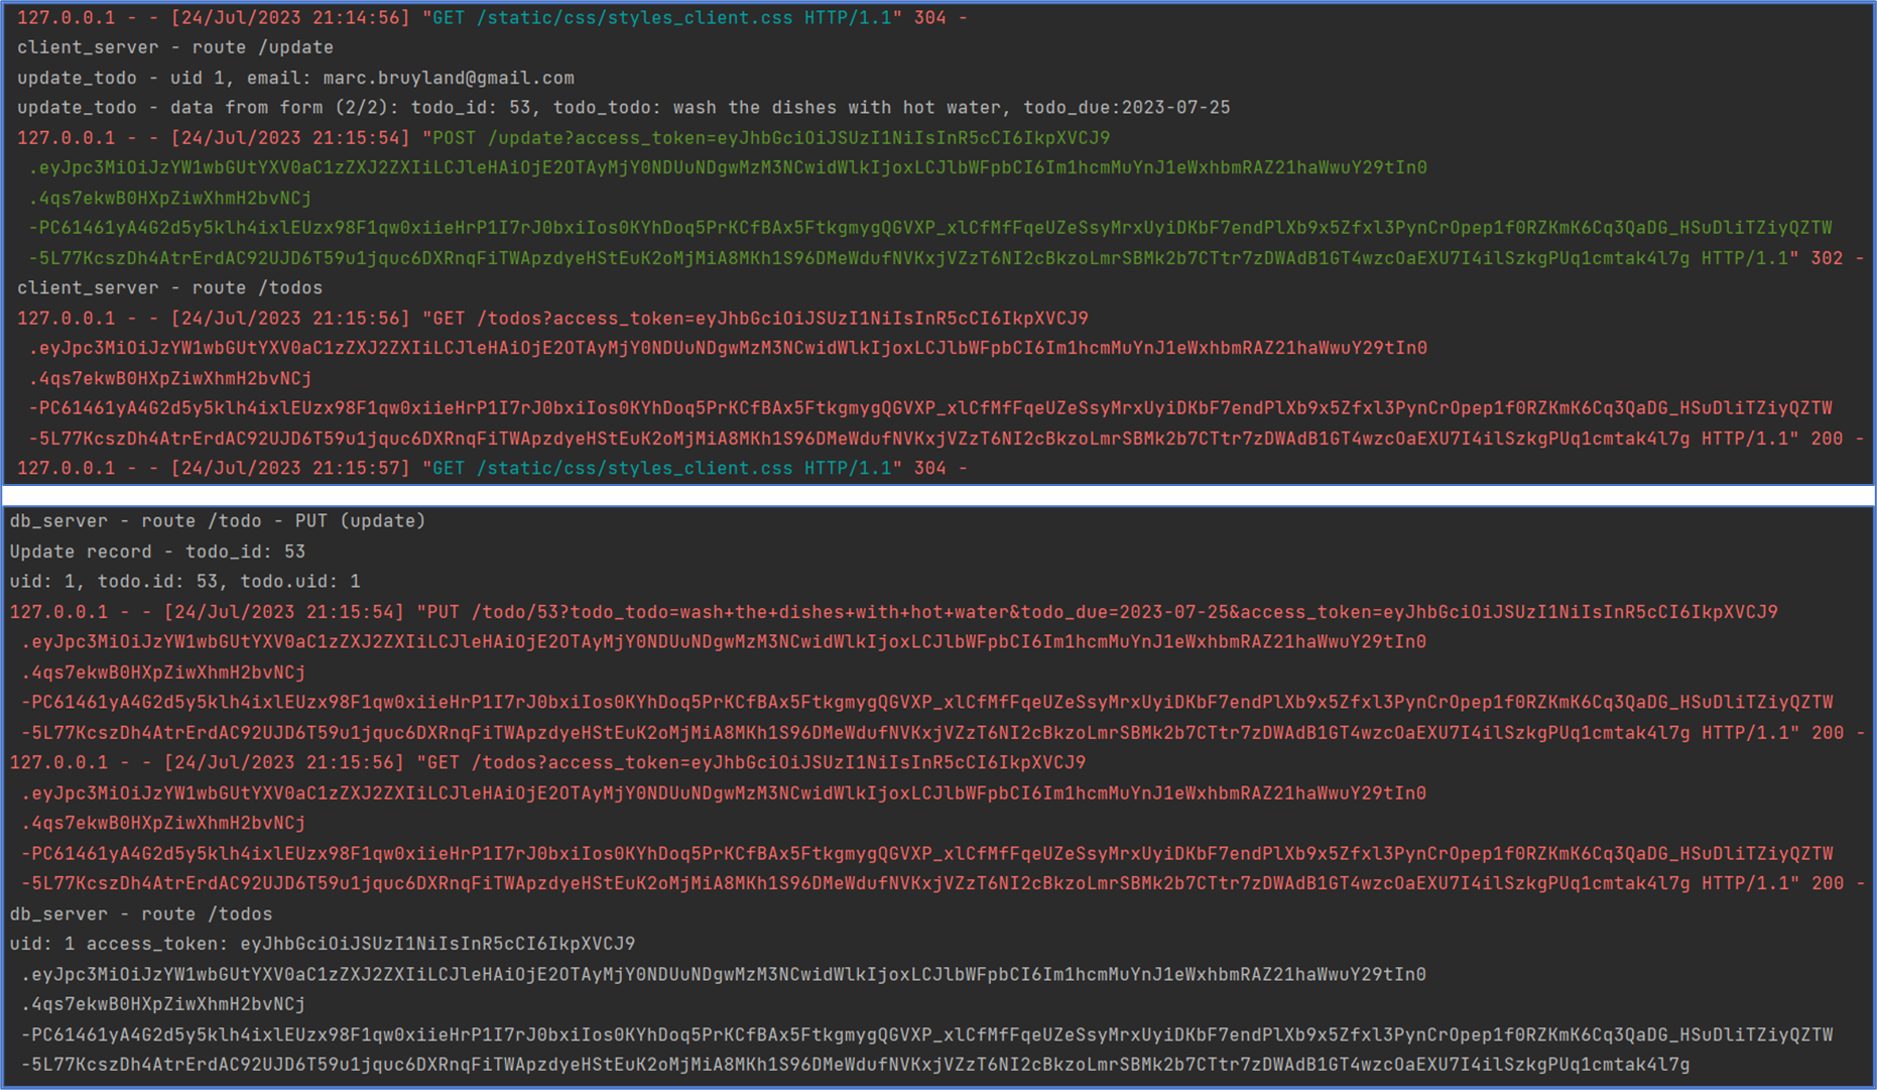
Task: Select the PUT /todo/53 request log line
Action: pos(894,612)
